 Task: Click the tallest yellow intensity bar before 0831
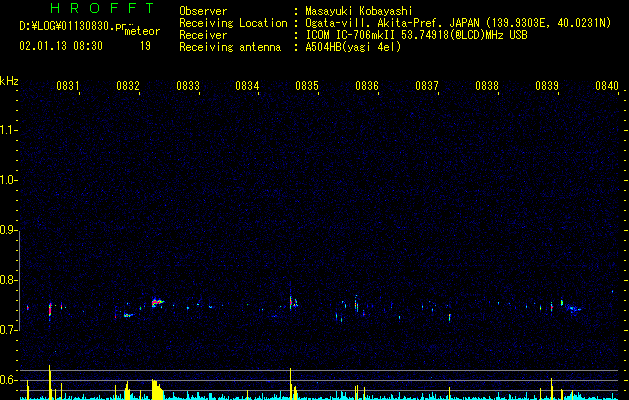pyautogui.click(x=50, y=382)
